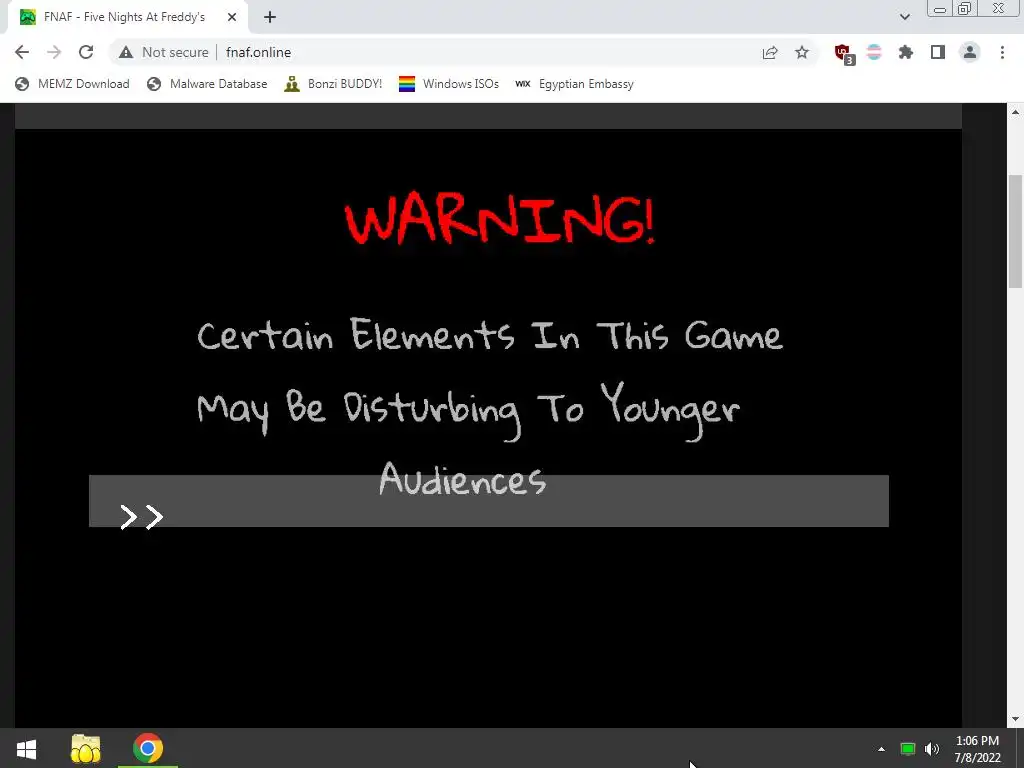Image resolution: width=1024 pixels, height=768 pixels.
Task: Open the Extensions puzzle piece menu
Action: tap(905, 52)
